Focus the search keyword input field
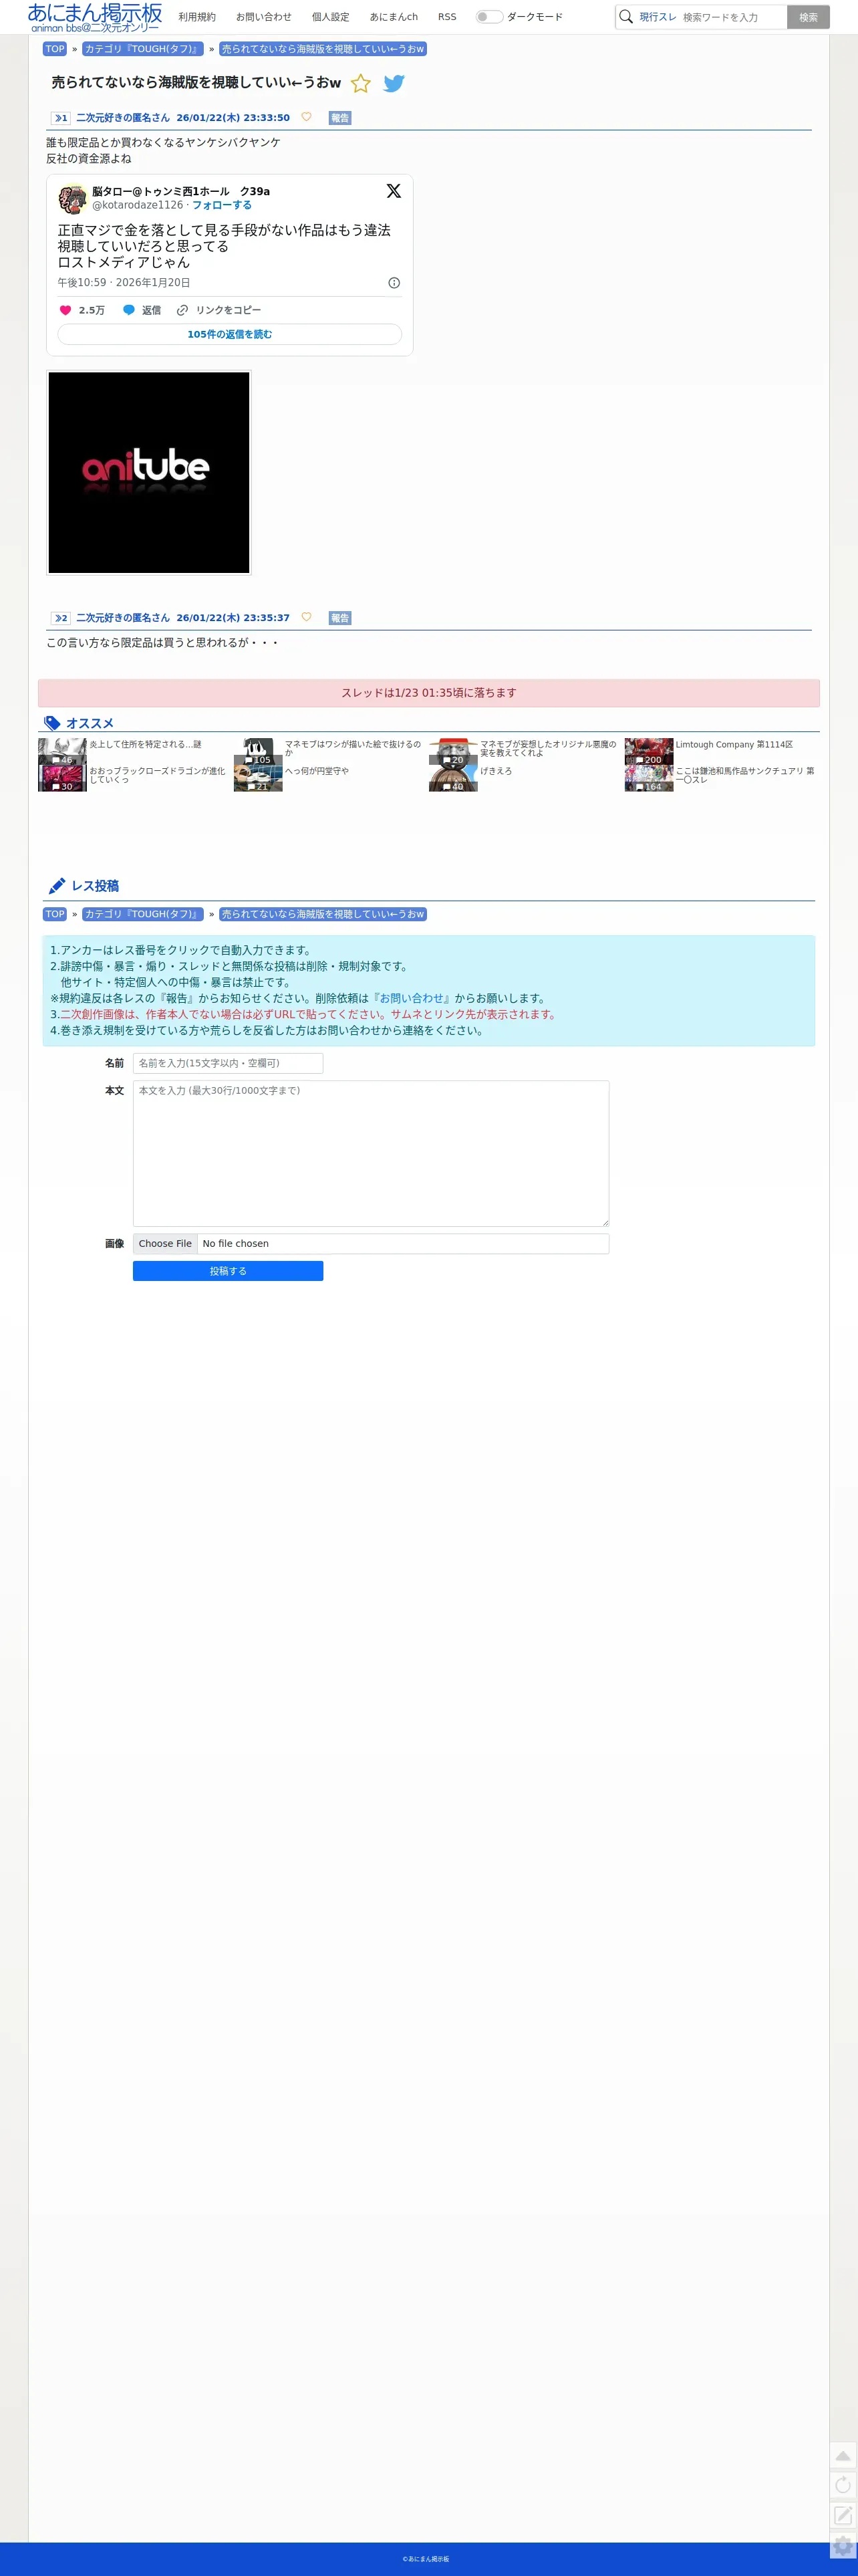This screenshot has width=858, height=2576. point(732,17)
